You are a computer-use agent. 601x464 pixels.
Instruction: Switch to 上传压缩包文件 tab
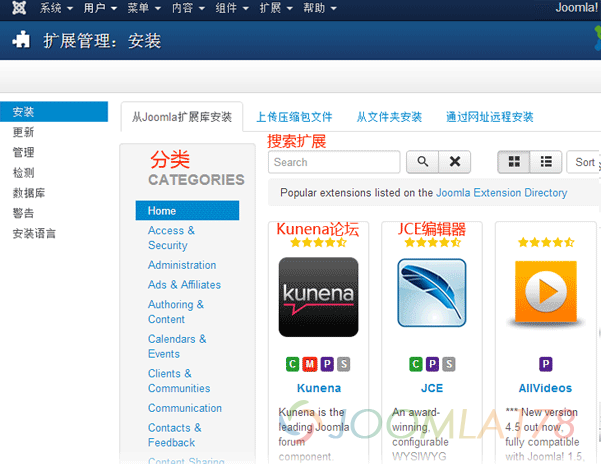coord(294,117)
